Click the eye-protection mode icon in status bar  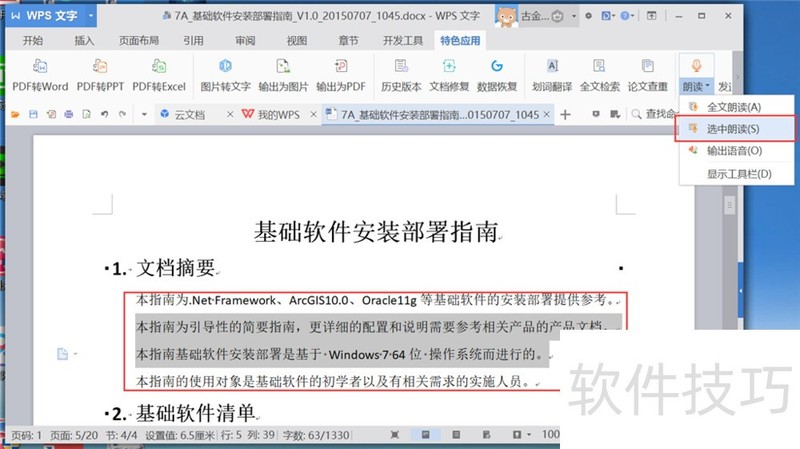point(517,435)
